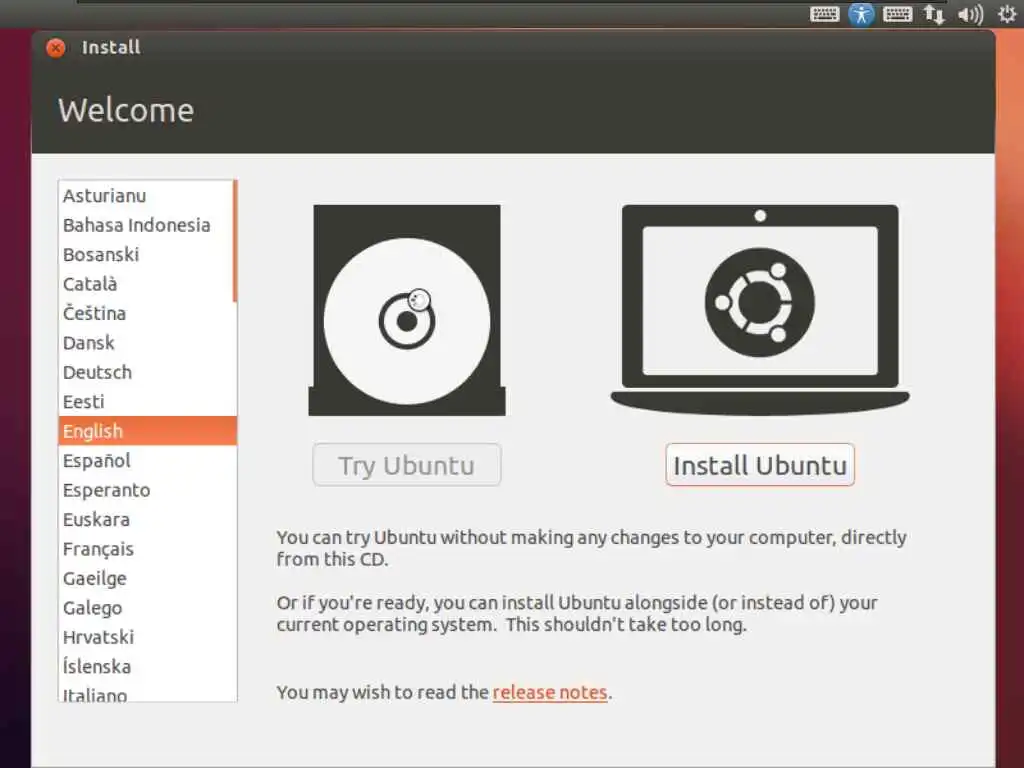Image resolution: width=1024 pixels, height=768 pixels.
Task: Click the language list scrollbar thumb
Action: (x=235, y=242)
